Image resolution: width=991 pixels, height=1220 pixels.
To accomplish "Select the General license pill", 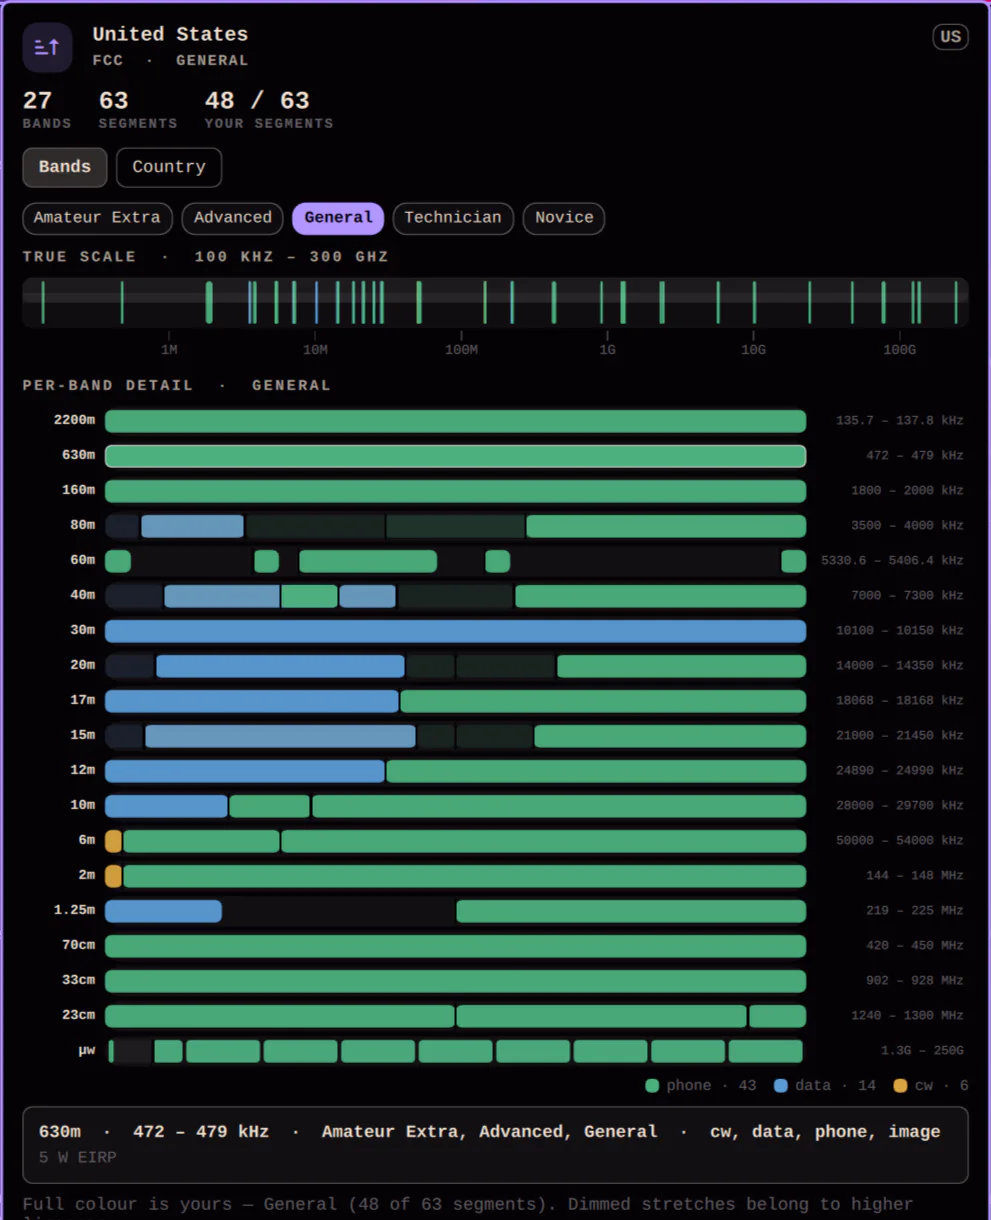I will 338,218.
